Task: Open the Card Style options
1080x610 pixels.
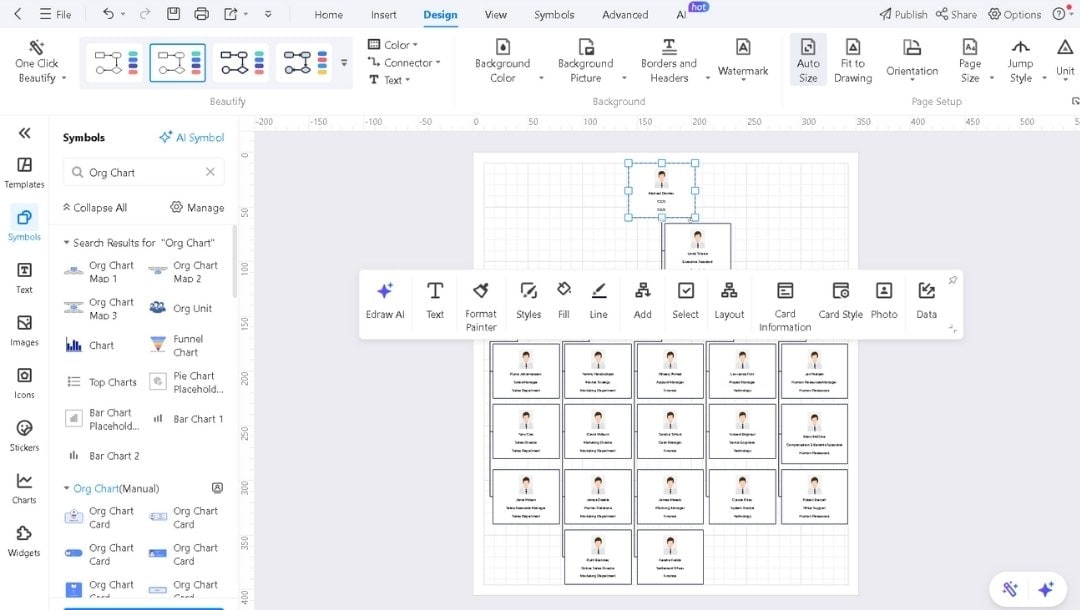Action: (840, 301)
